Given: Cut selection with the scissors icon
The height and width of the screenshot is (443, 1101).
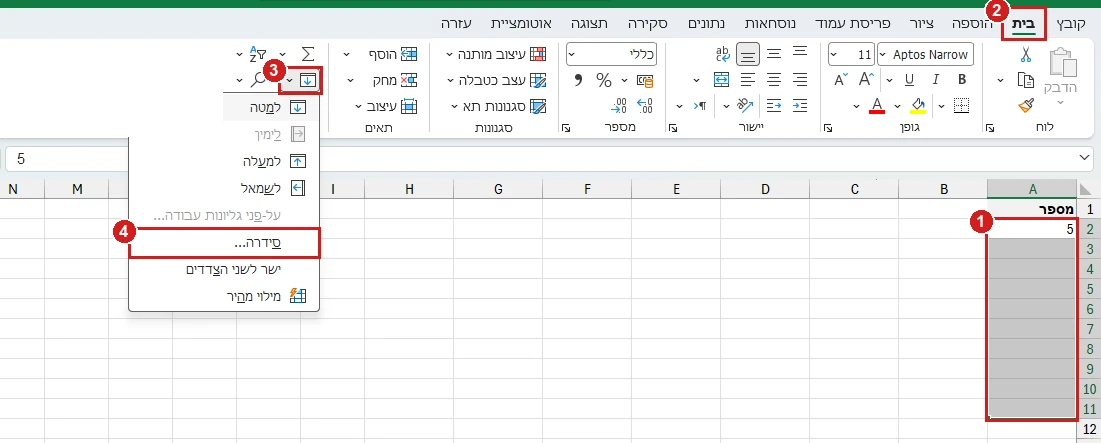Looking at the screenshot, I should 1026,55.
